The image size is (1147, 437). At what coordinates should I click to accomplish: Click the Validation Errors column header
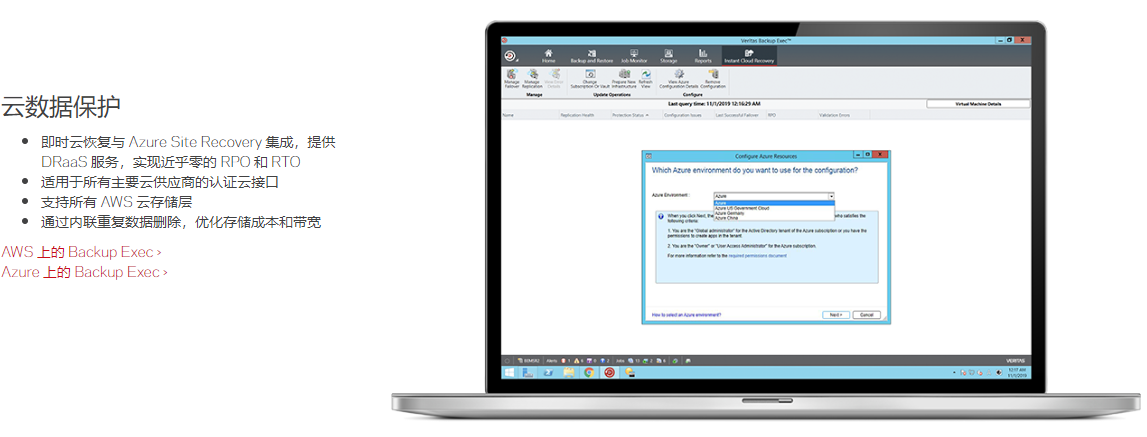tap(843, 115)
